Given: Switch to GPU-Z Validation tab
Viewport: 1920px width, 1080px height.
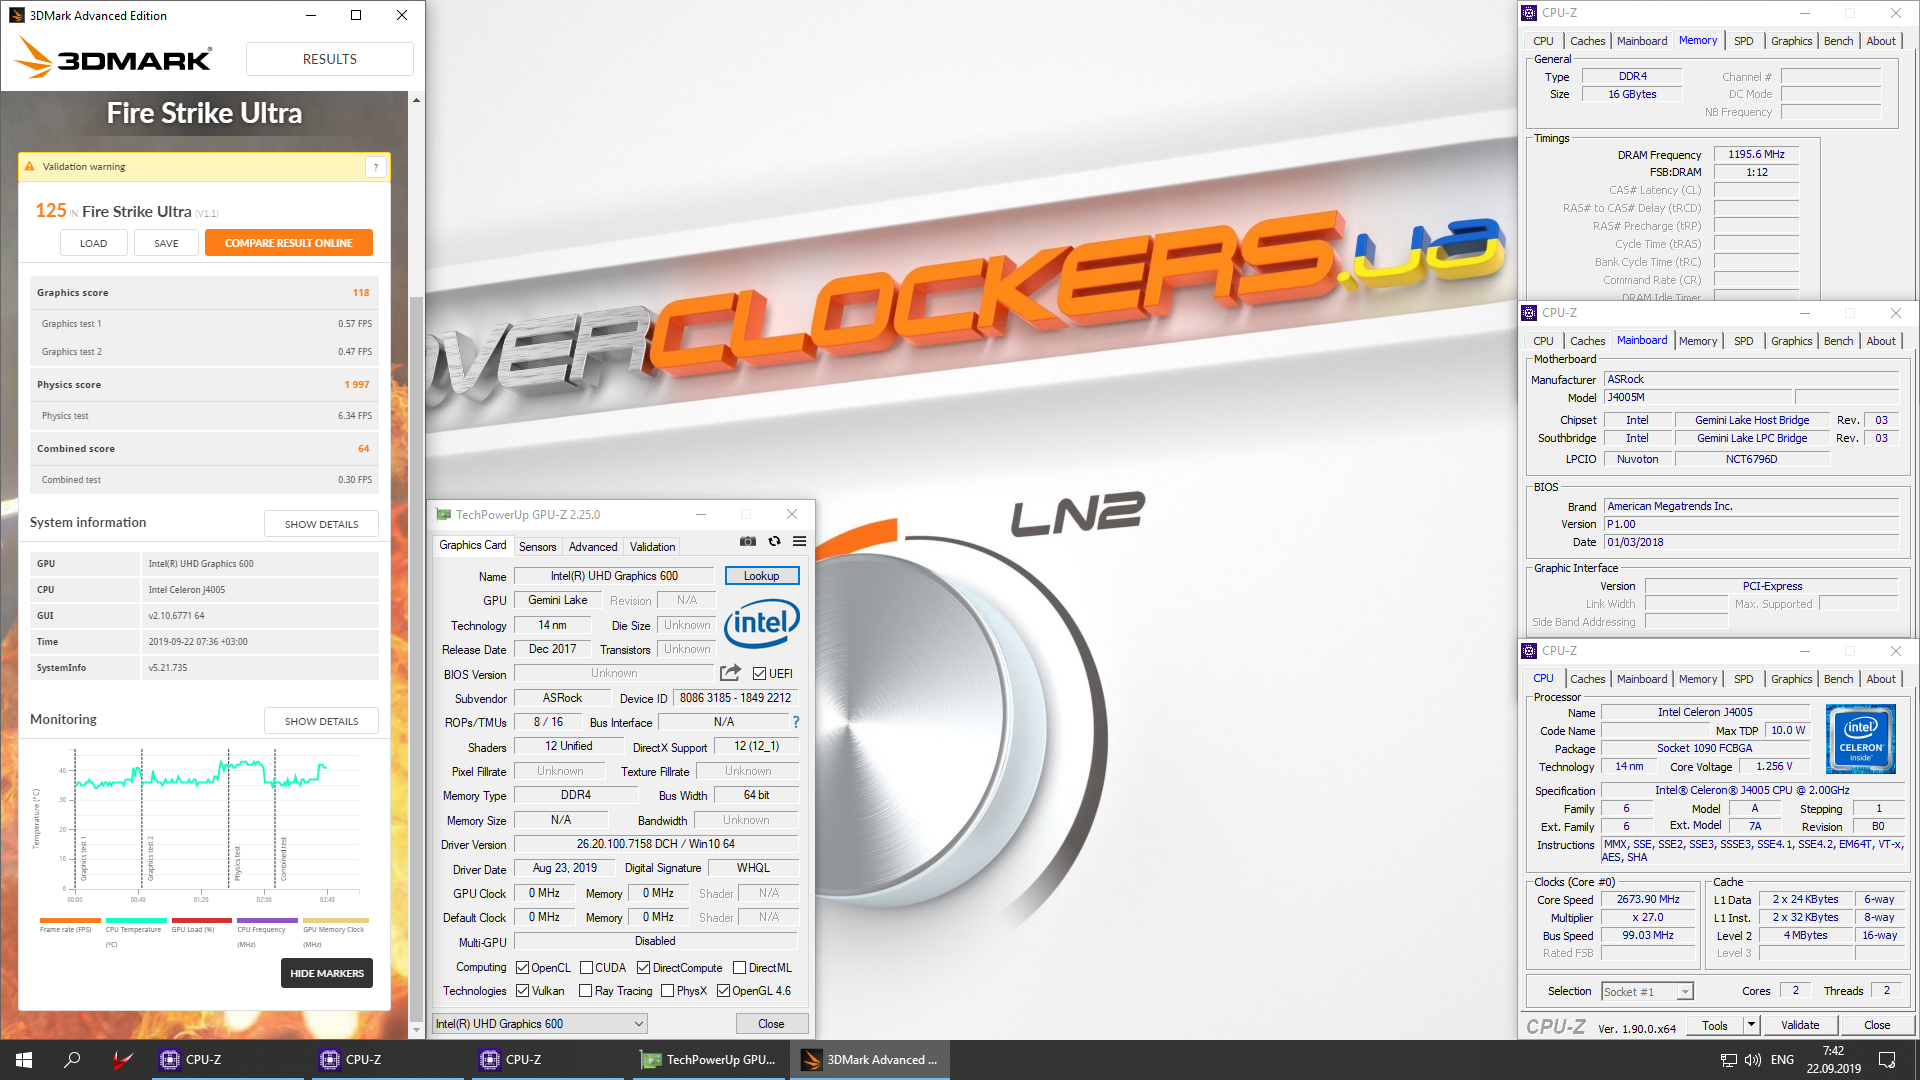Looking at the screenshot, I should [x=652, y=547].
